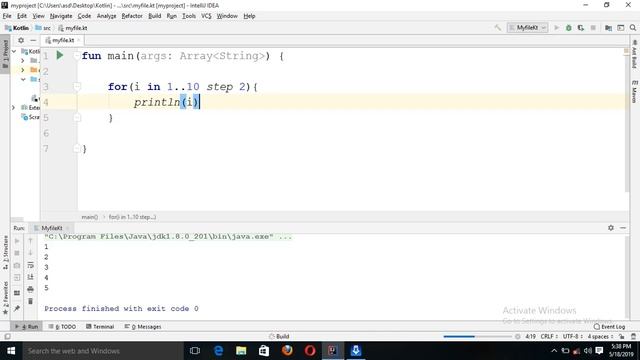The image size is (640, 360).
Task: Expand External Libraries in project tree
Action: [13, 107]
